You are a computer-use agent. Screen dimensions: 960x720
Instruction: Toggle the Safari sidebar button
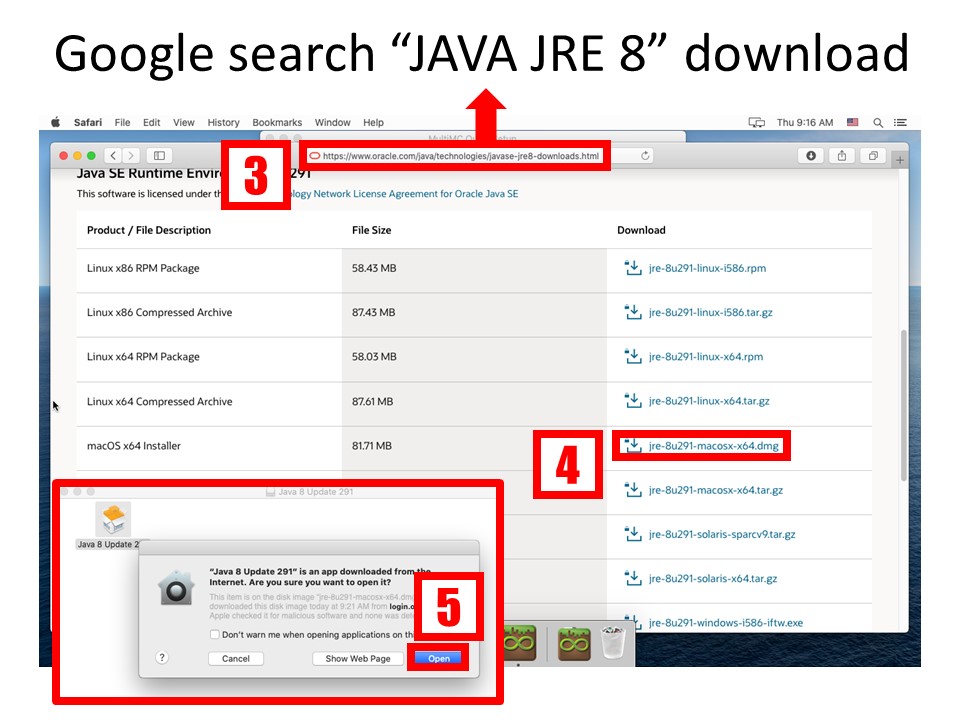click(159, 156)
